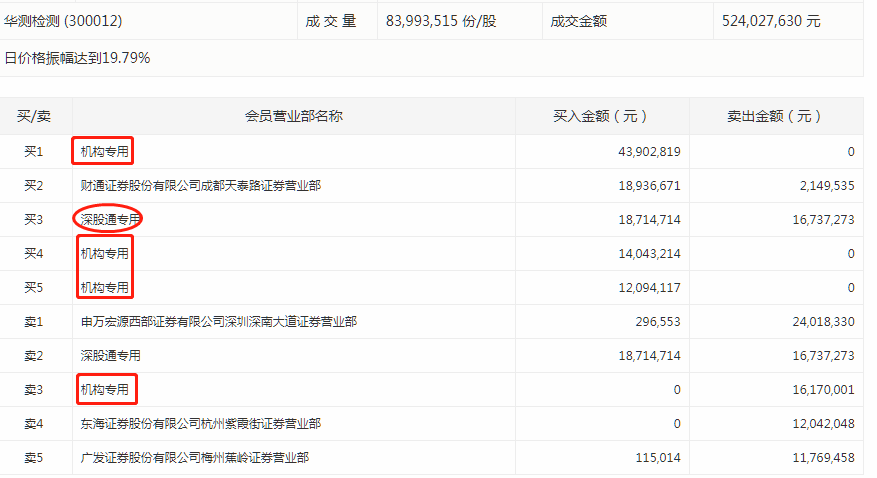The height and width of the screenshot is (478, 877).
Task: Click buy amount 18,714,714 in 卖2 row
Action: (649, 356)
